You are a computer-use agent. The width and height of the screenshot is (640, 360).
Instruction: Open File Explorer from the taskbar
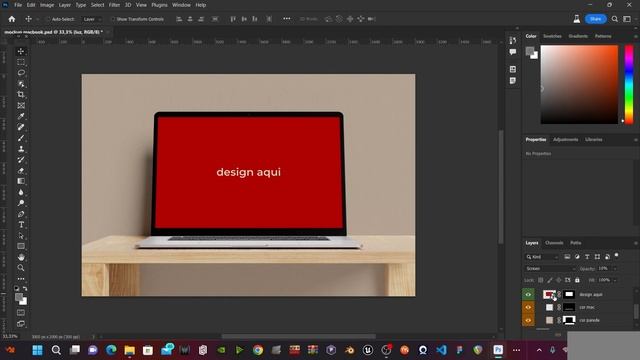[x=129, y=350]
